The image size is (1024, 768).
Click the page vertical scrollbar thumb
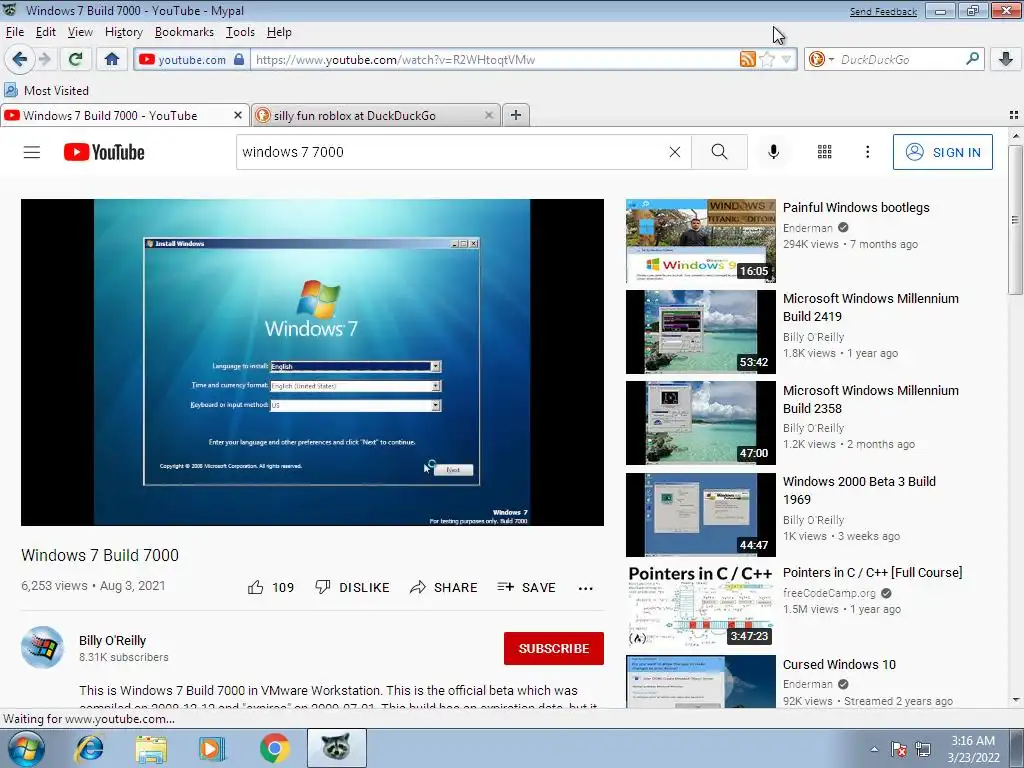tap(1015, 219)
